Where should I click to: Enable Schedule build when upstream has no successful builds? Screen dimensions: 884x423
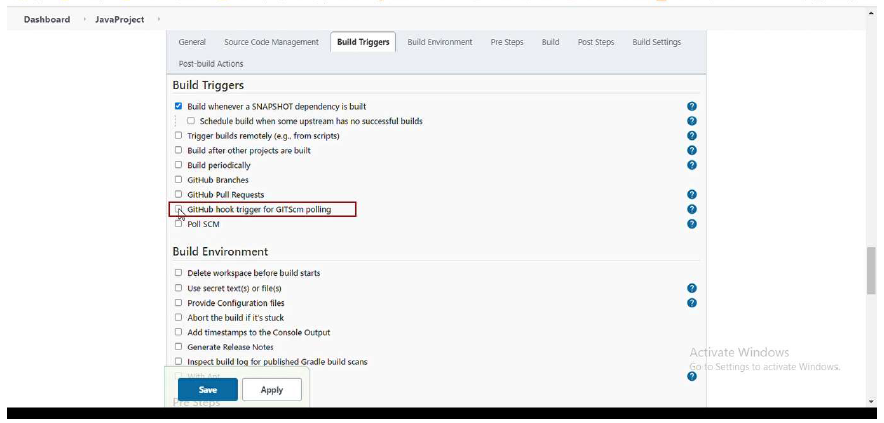[191, 120]
